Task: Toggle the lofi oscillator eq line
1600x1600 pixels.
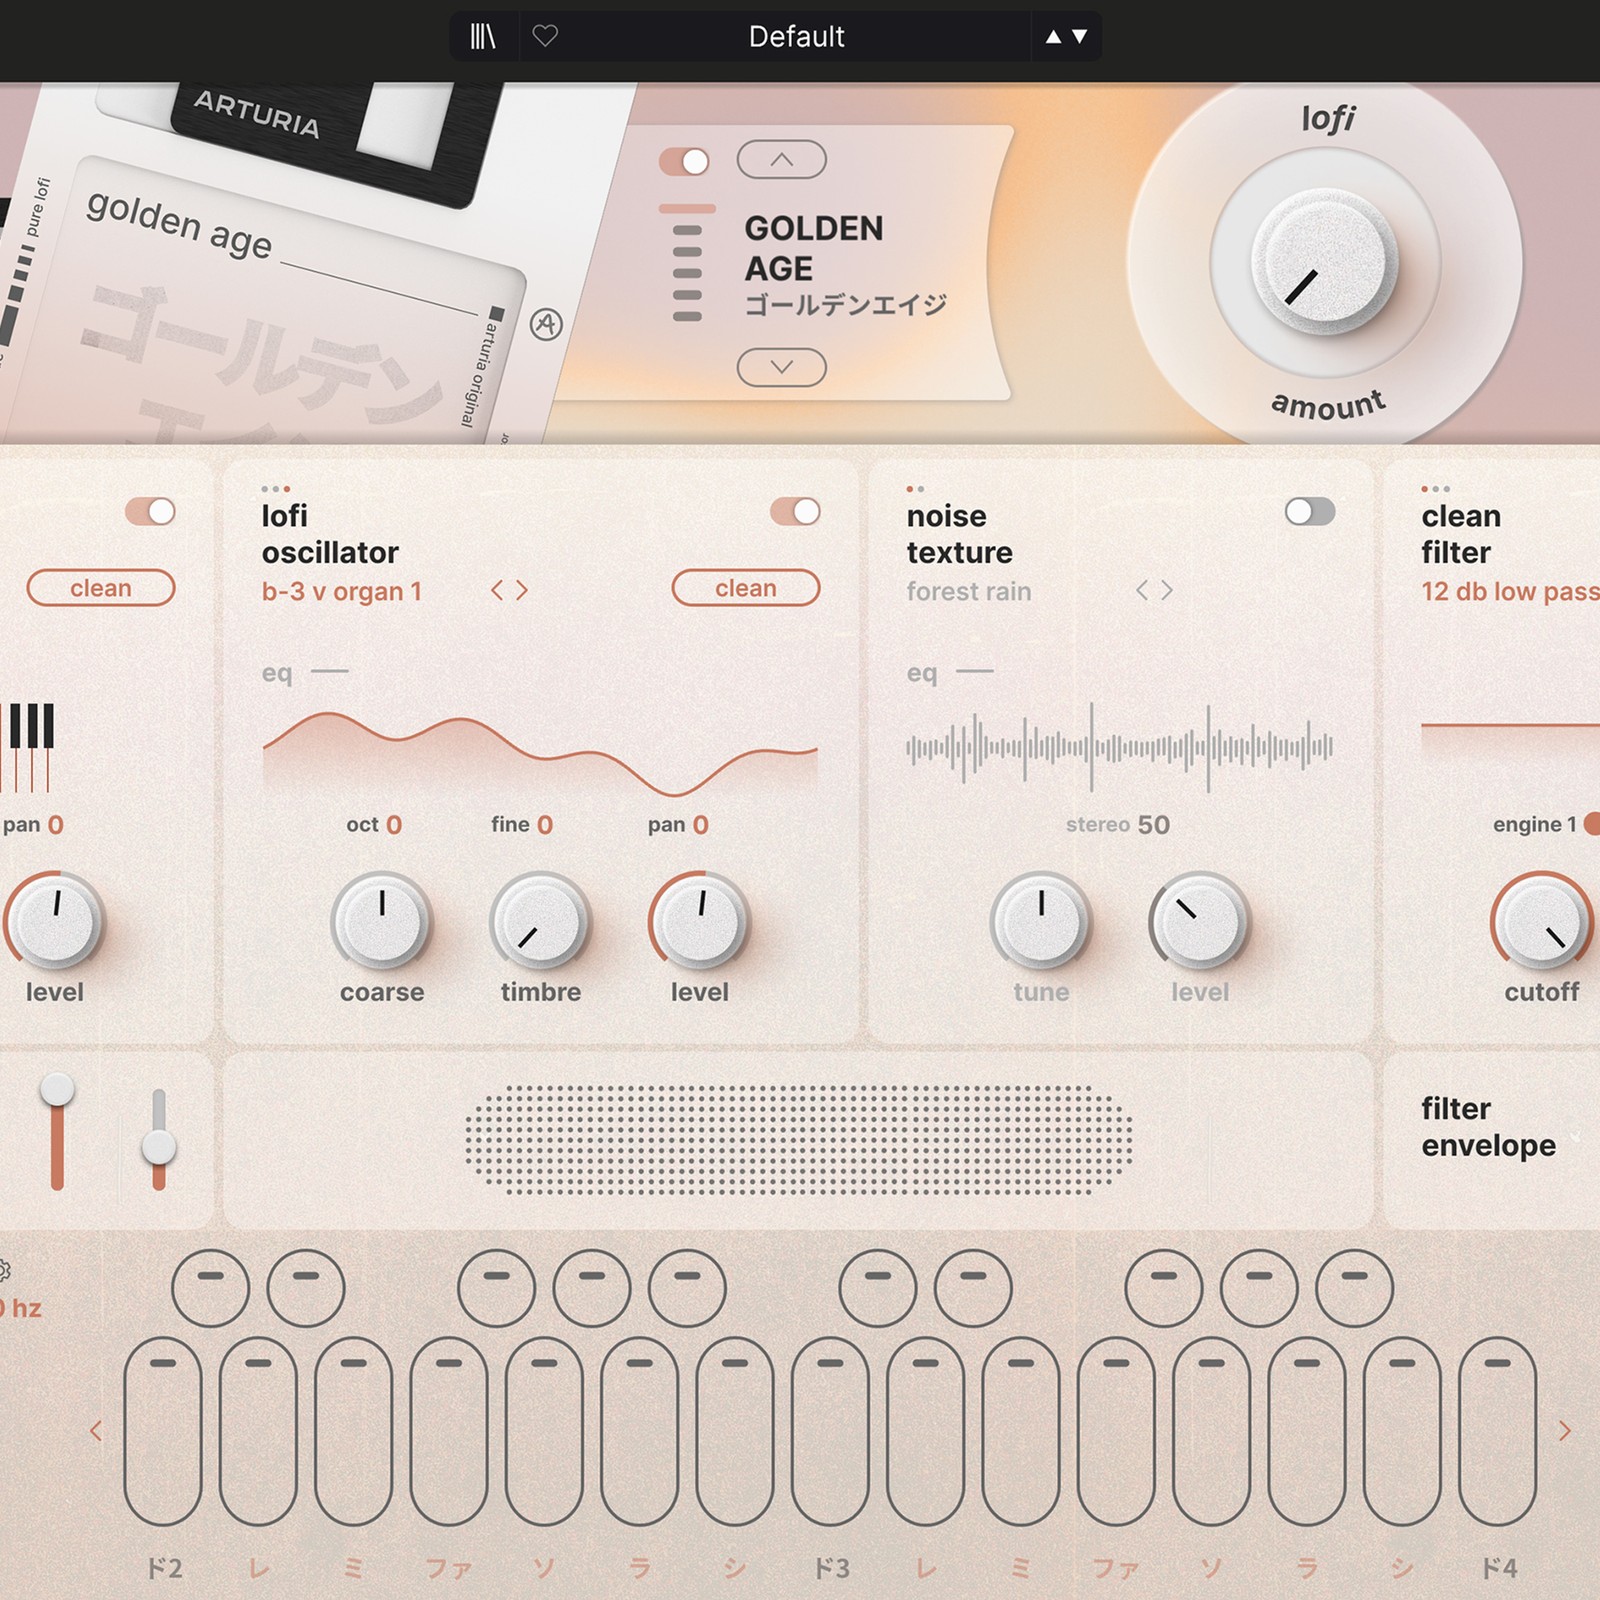Action: click(x=330, y=672)
